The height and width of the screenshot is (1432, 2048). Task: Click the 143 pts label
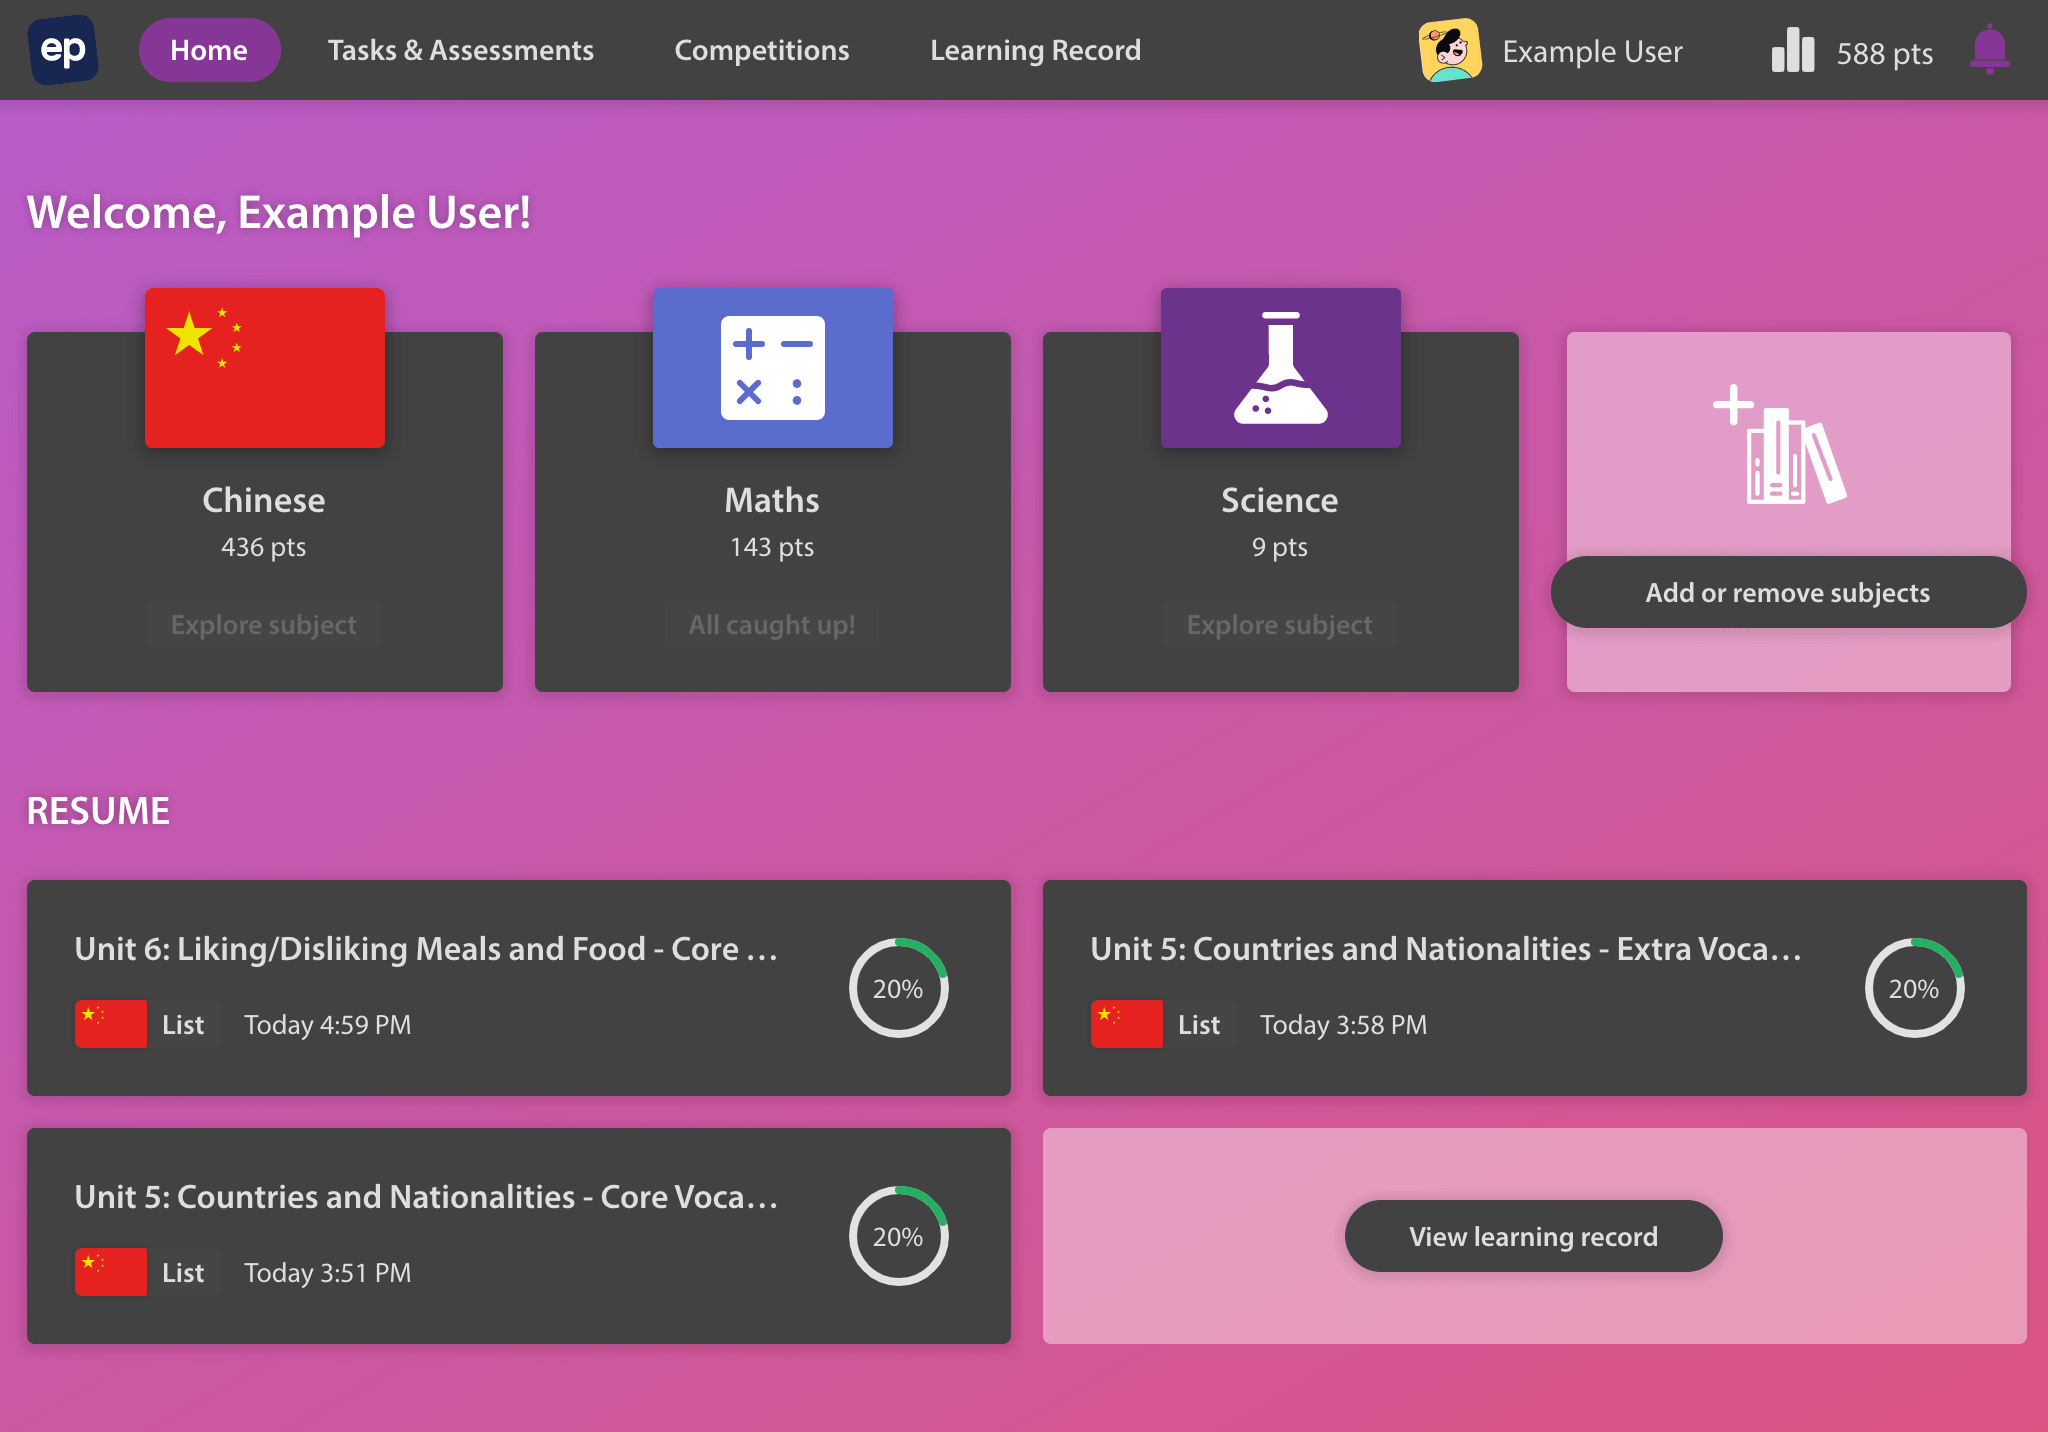(x=772, y=547)
